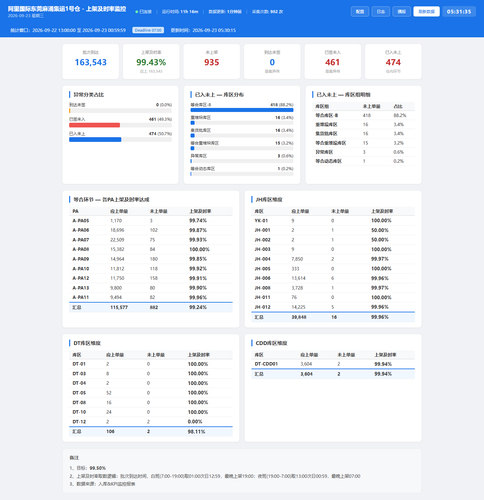
Task: Click the PA column header
Action: [75, 211]
